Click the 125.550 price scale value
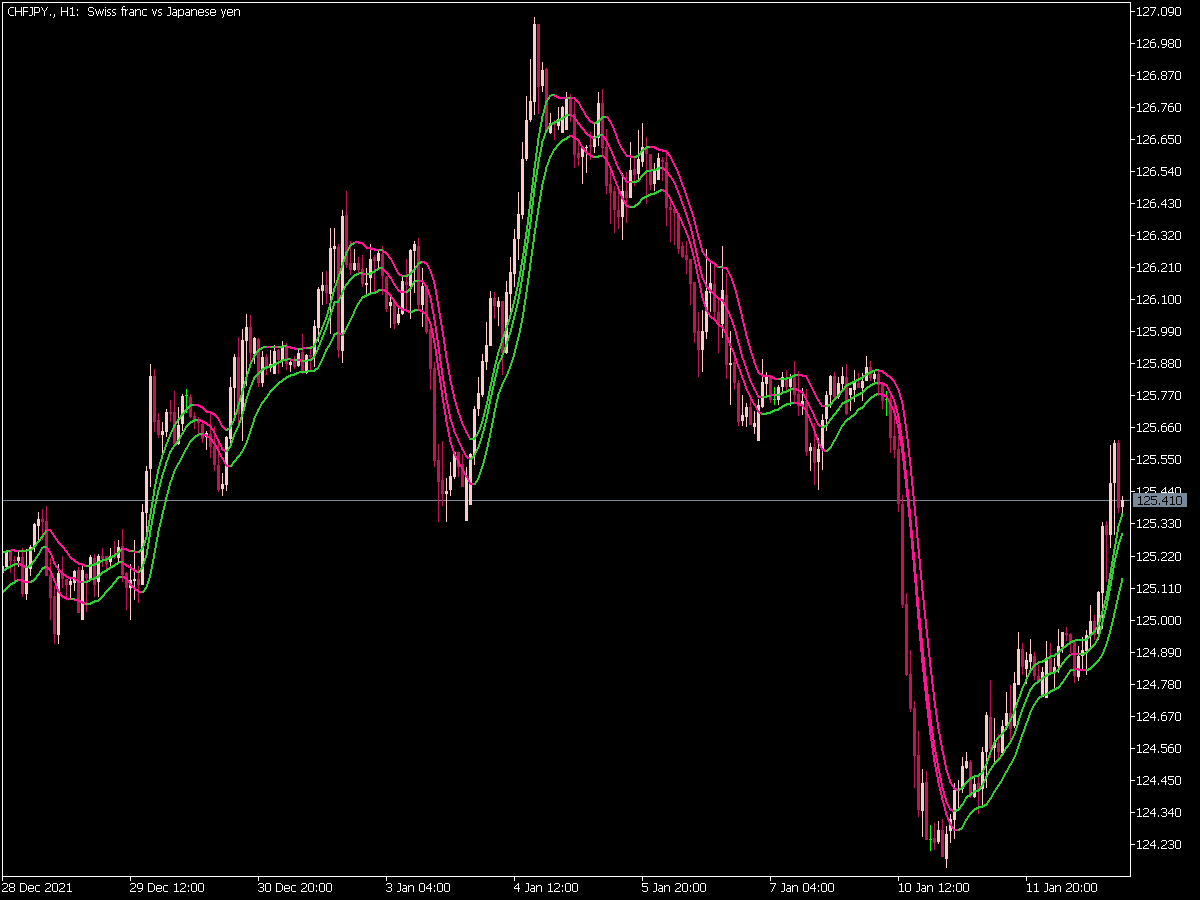The image size is (1200, 900). click(x=1160, y=460)
